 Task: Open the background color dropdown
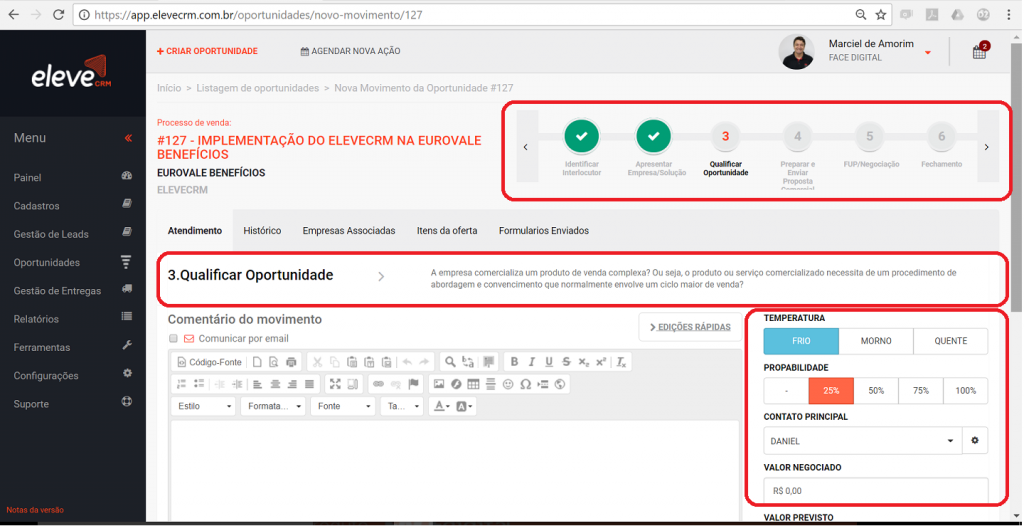pyautogui.click(x=464, y=406)
